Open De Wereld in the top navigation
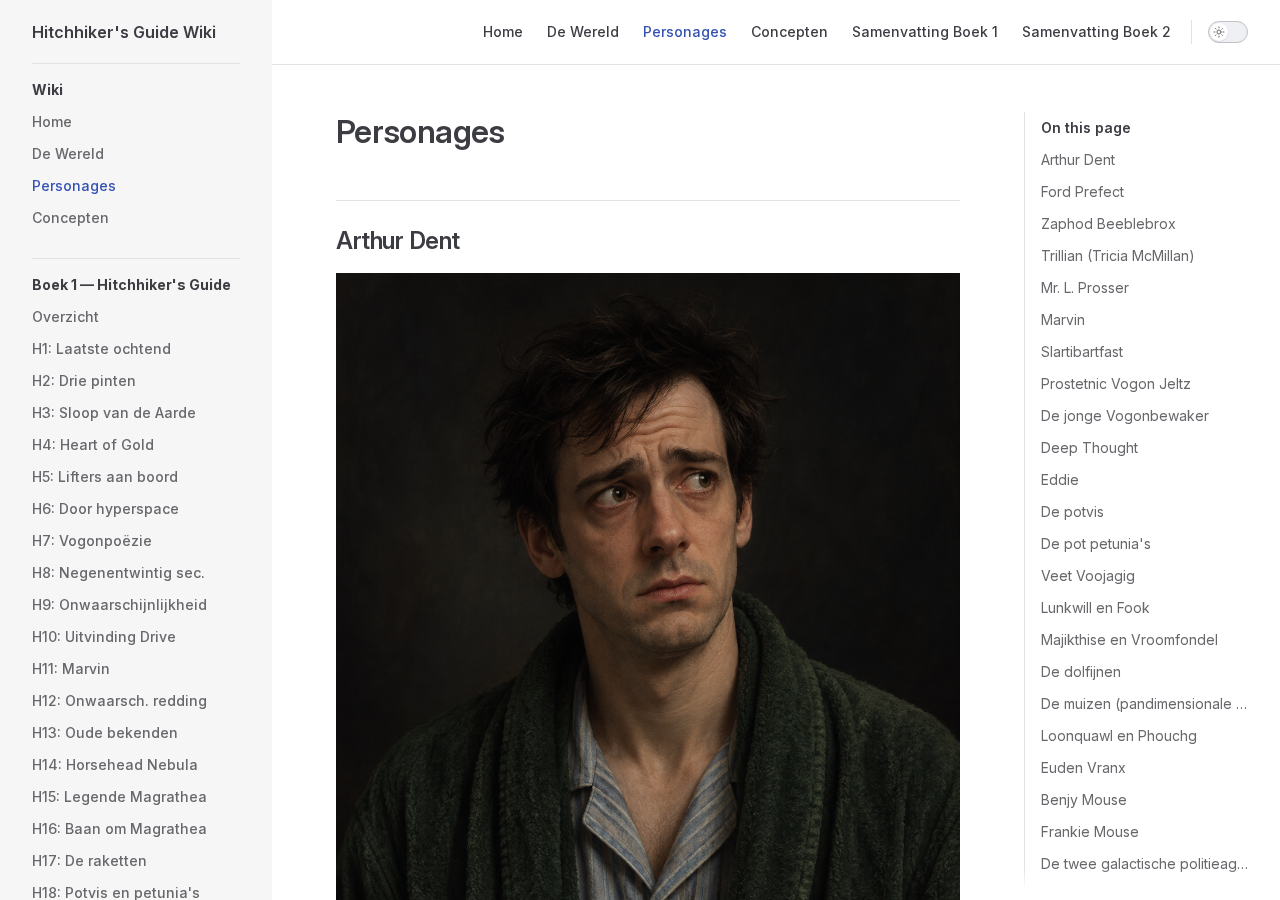The height and width of the screenshot is (900, 1280). click(583, 32)
